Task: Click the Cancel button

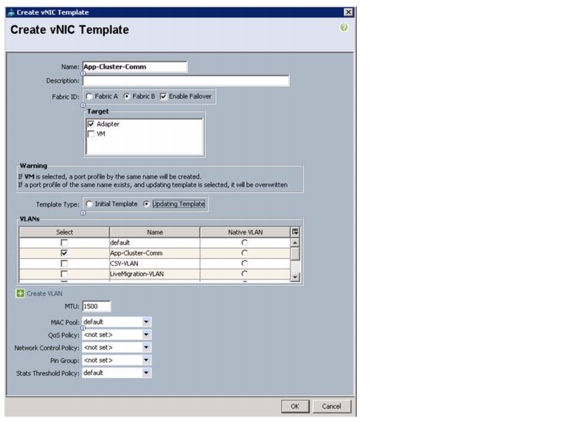Action: click(331, 406)
